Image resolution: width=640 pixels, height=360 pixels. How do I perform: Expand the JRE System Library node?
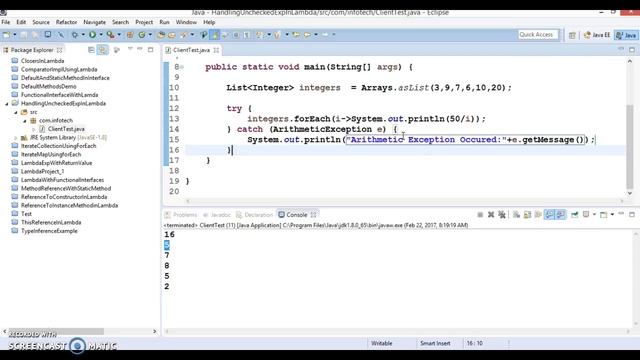tap(16, 138)
